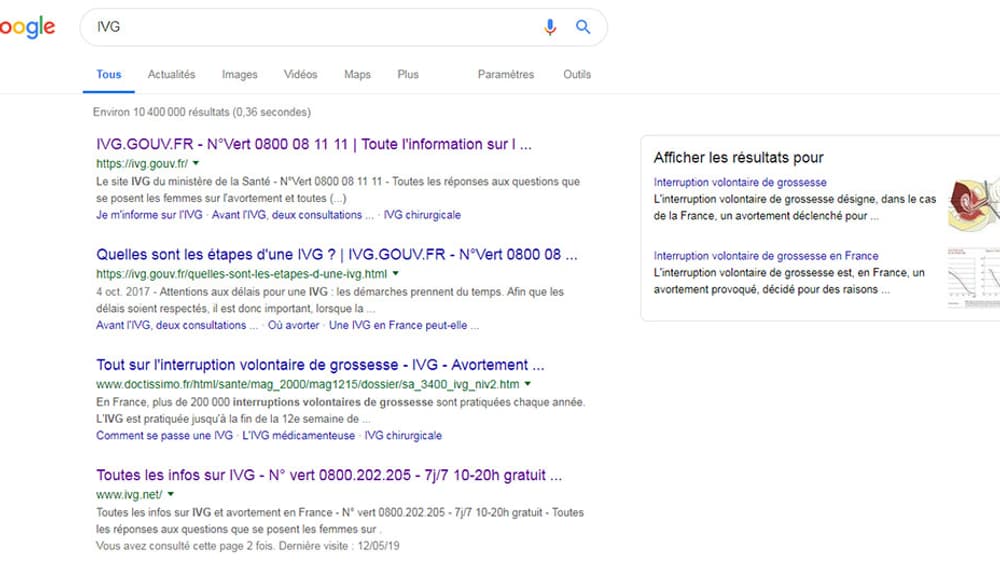Open the Outils options

pyautogui.click(x=577, y=74)
